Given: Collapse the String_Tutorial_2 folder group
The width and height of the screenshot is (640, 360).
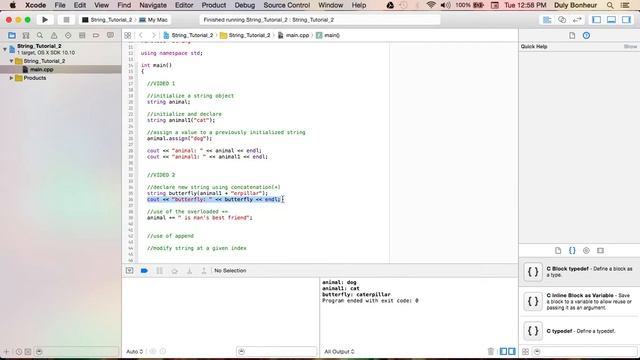Looking at the screenshot, I should click(x=11, y=61).
